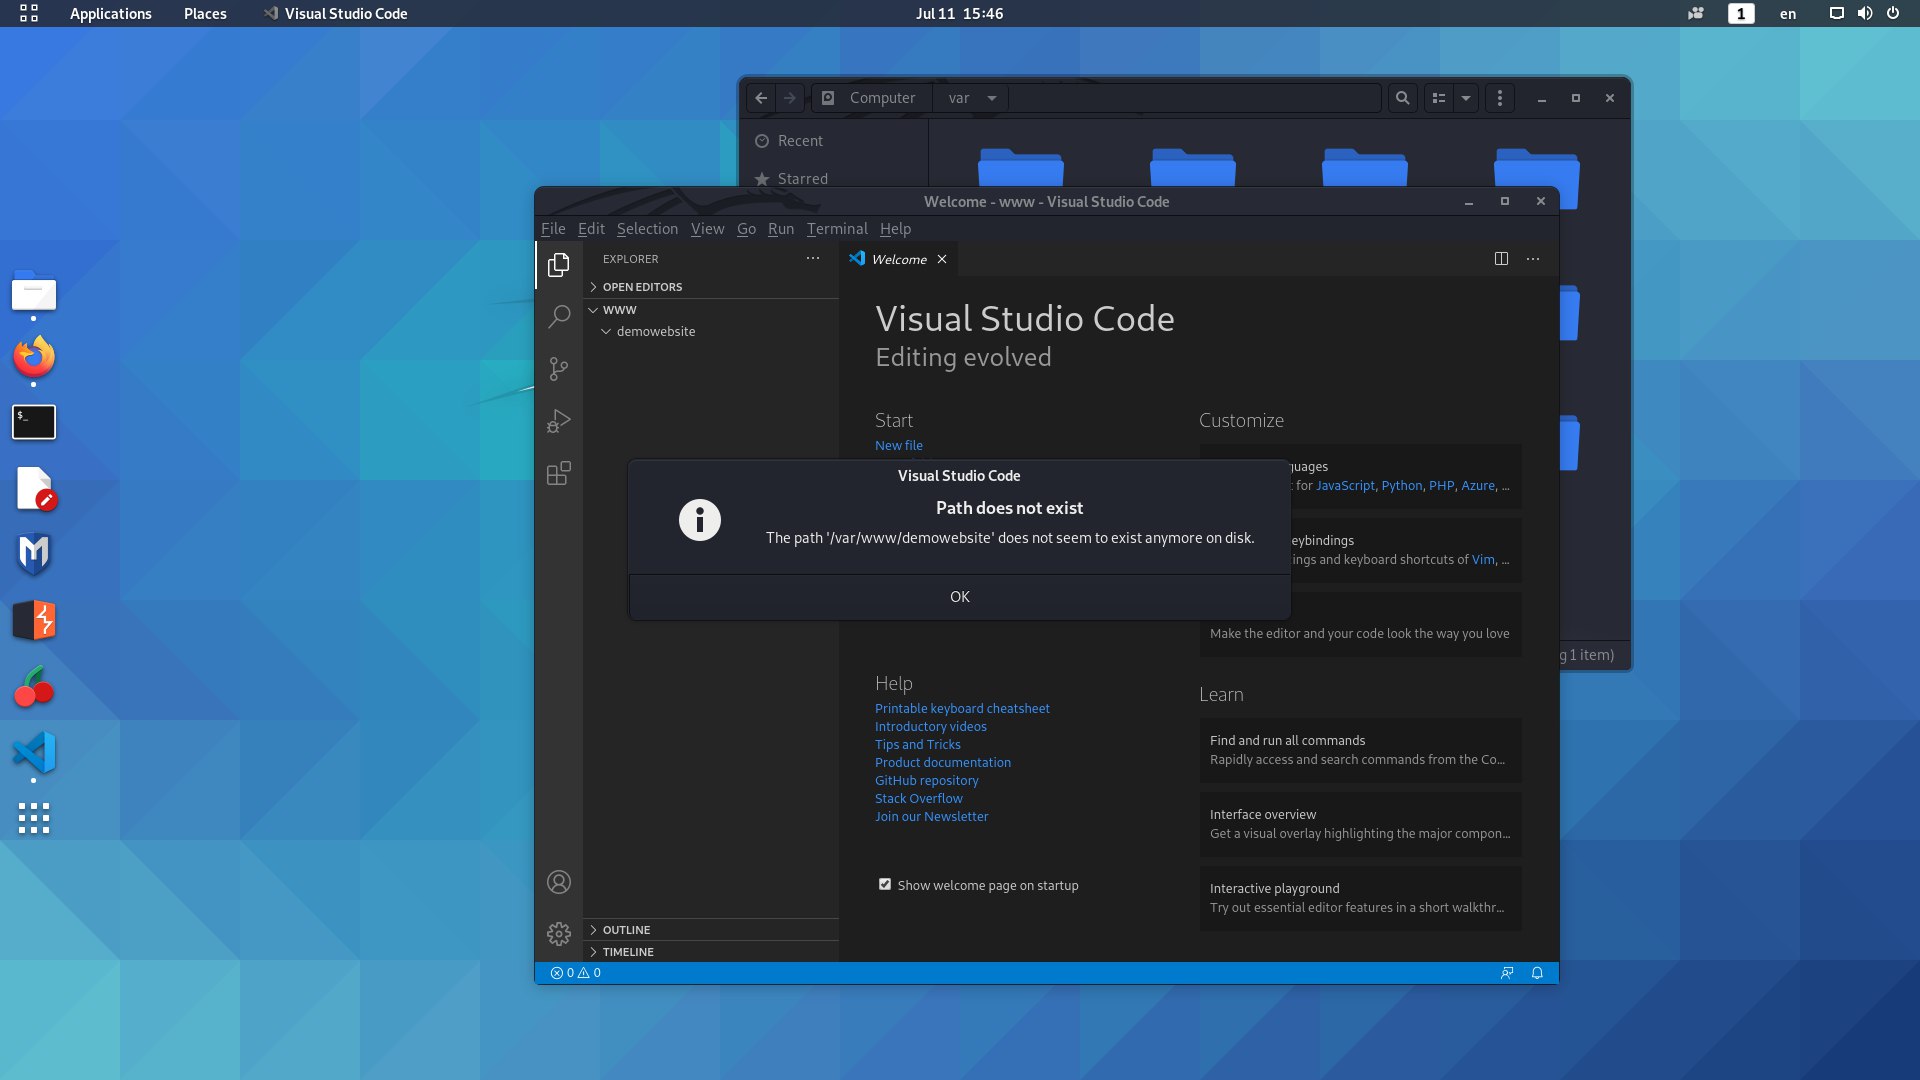This screenshot has width=1920, height=1080.
Task: Open the view options dropdown in file manager
Action: (1466, 98)
